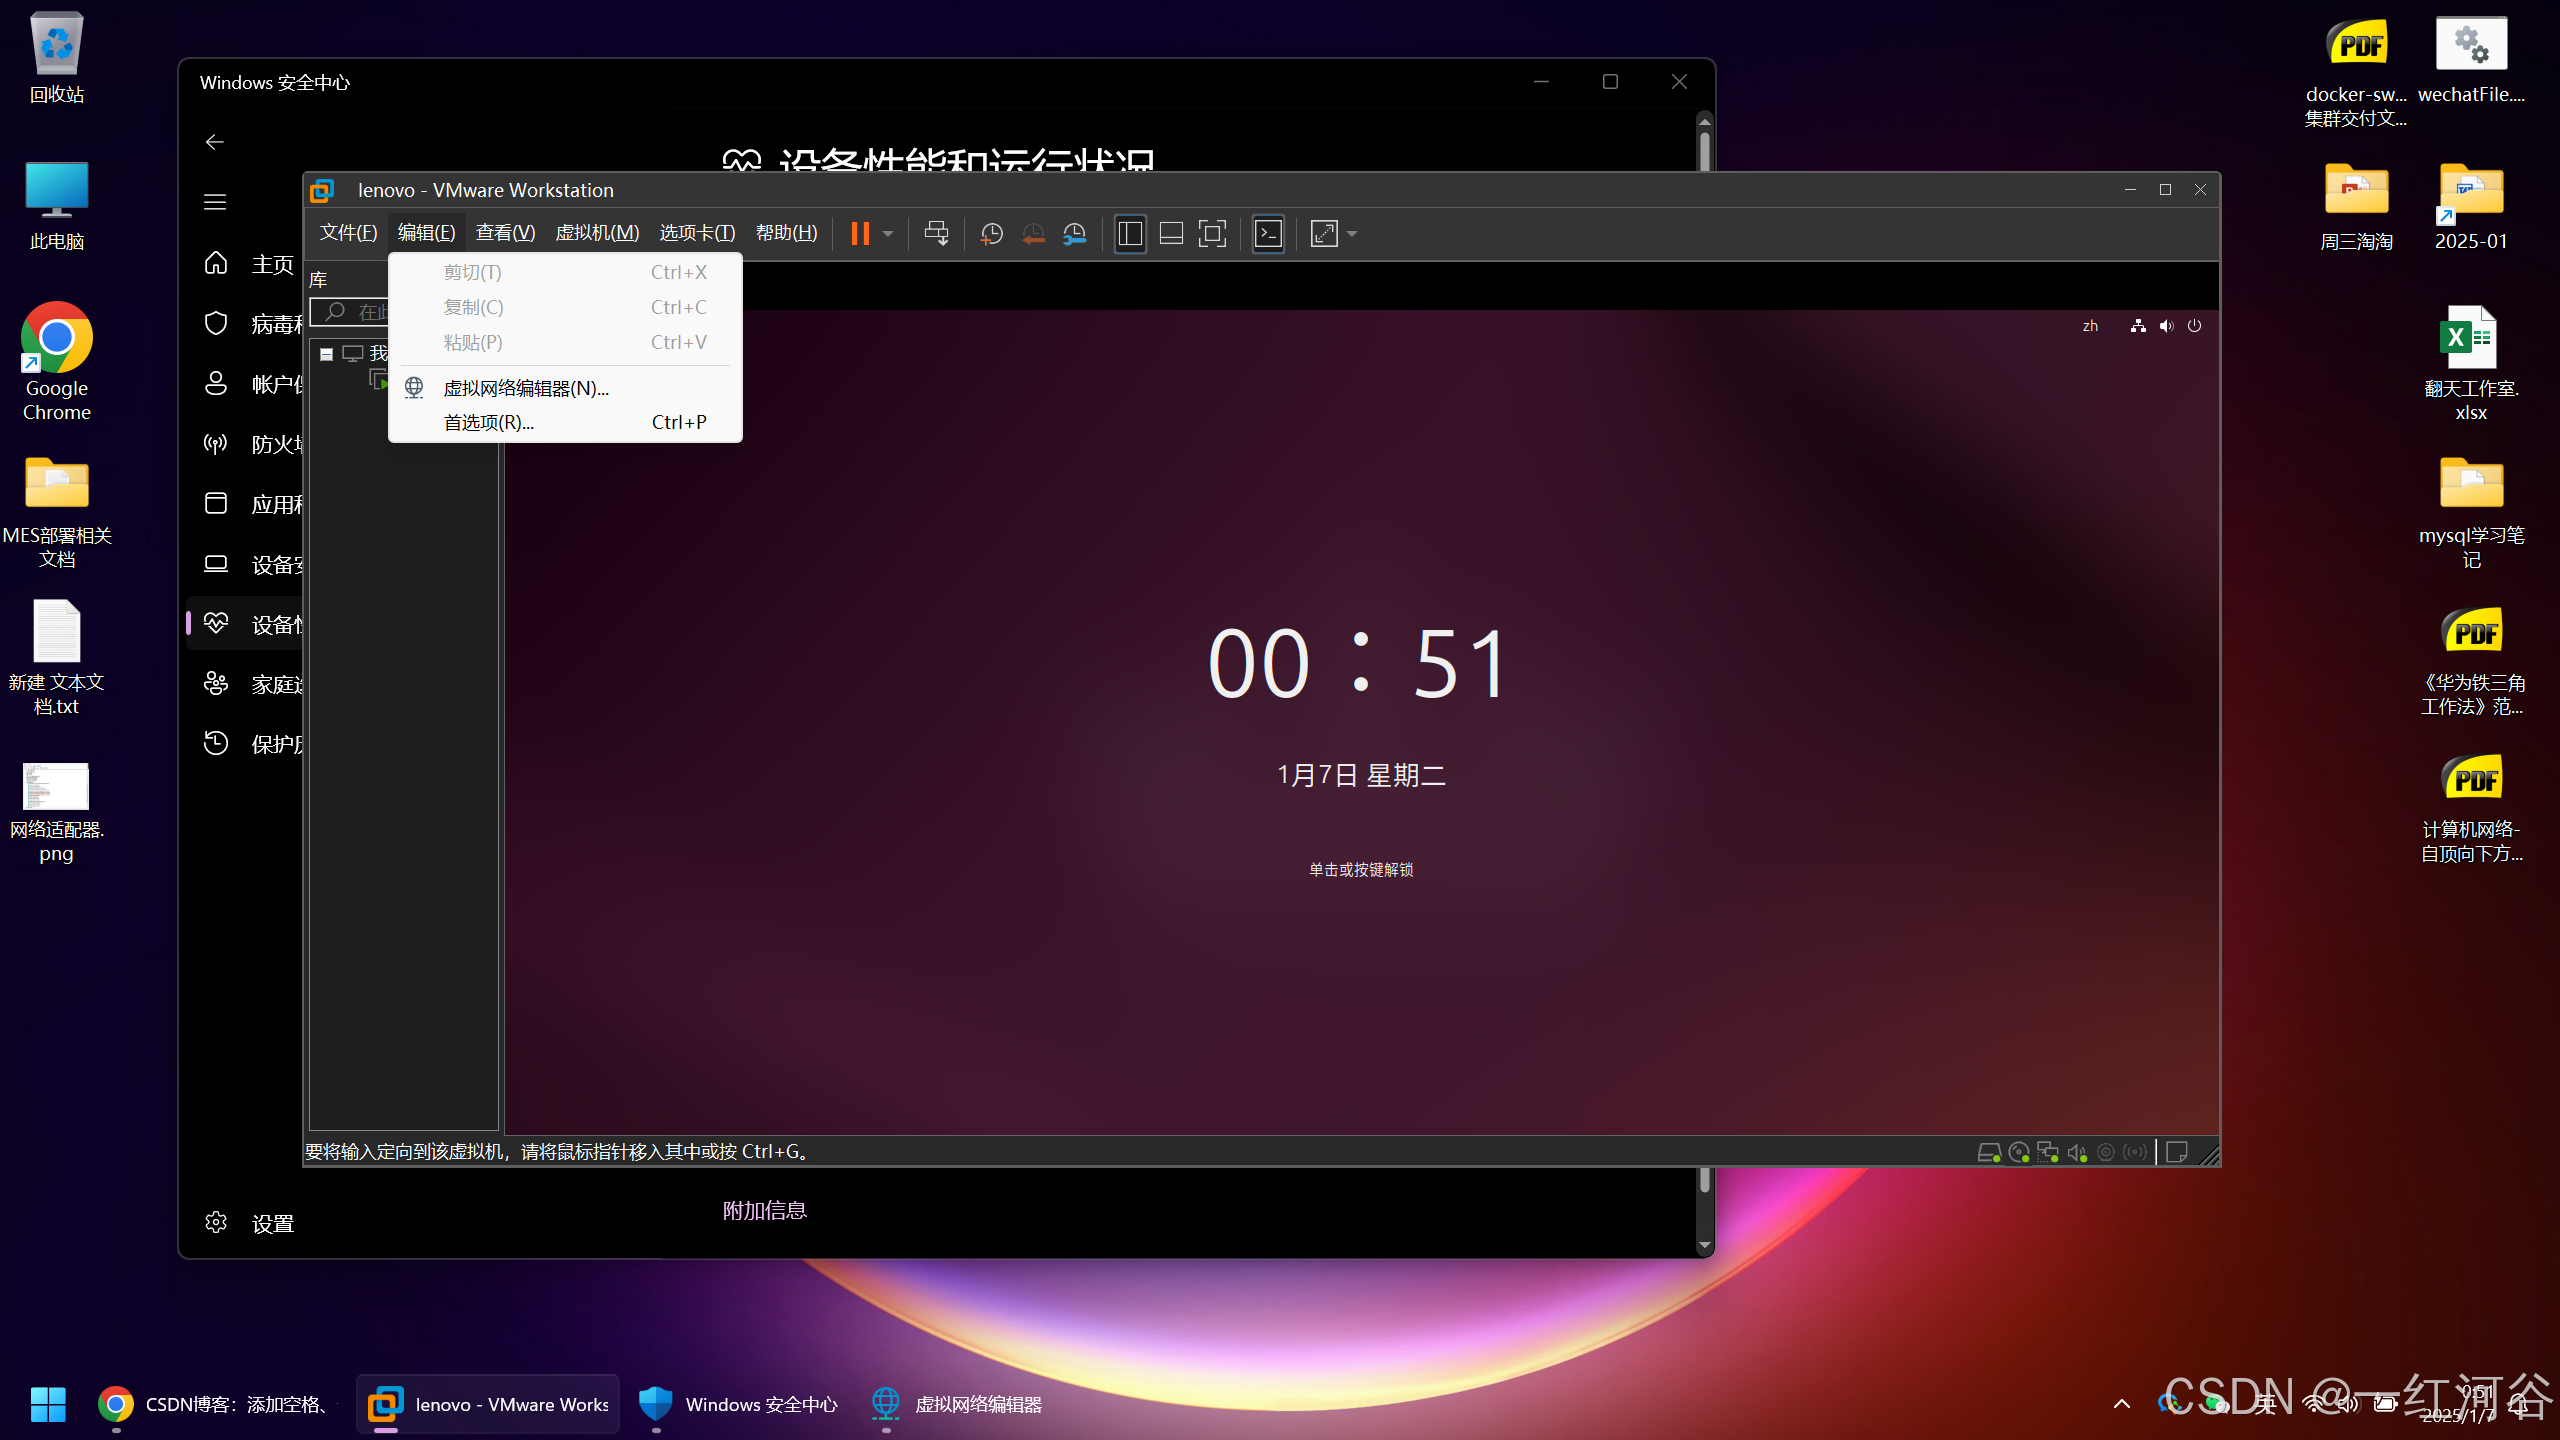Open Settings (设置) in Windows Security
Viewport: 2560px width, 1440px height.
point(272,1223)
